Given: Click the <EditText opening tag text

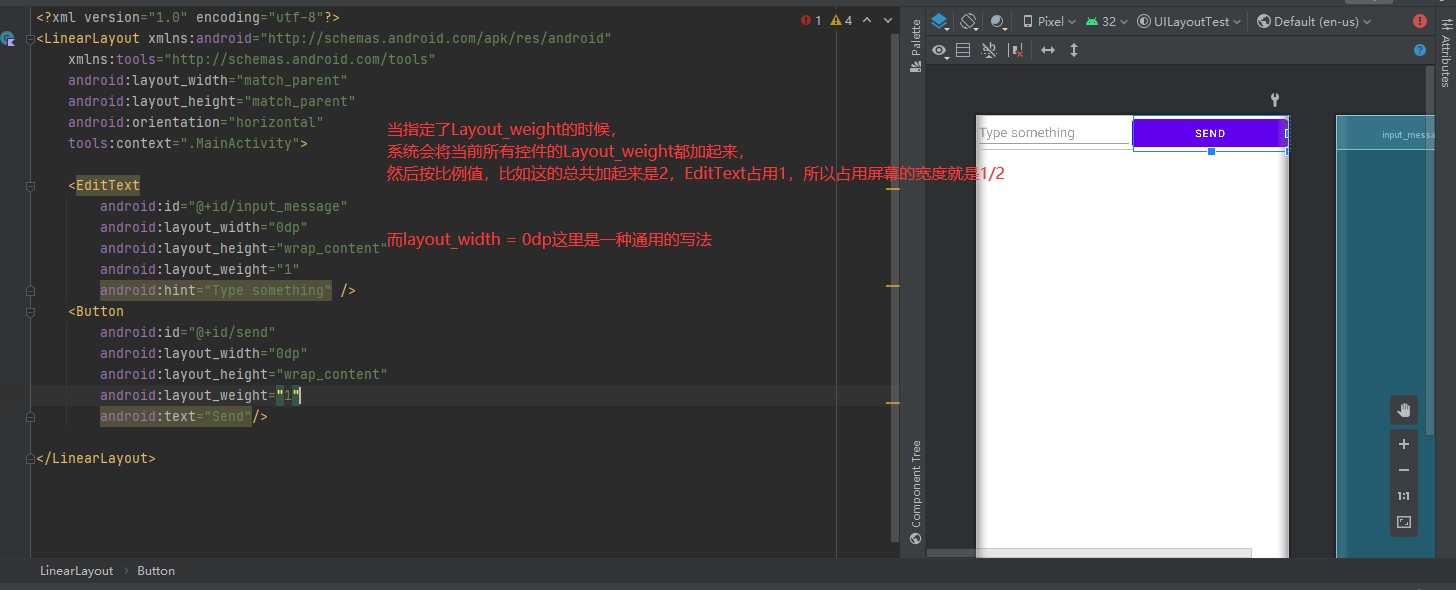Looking at the screenshot, I should [x=104, y=186].
